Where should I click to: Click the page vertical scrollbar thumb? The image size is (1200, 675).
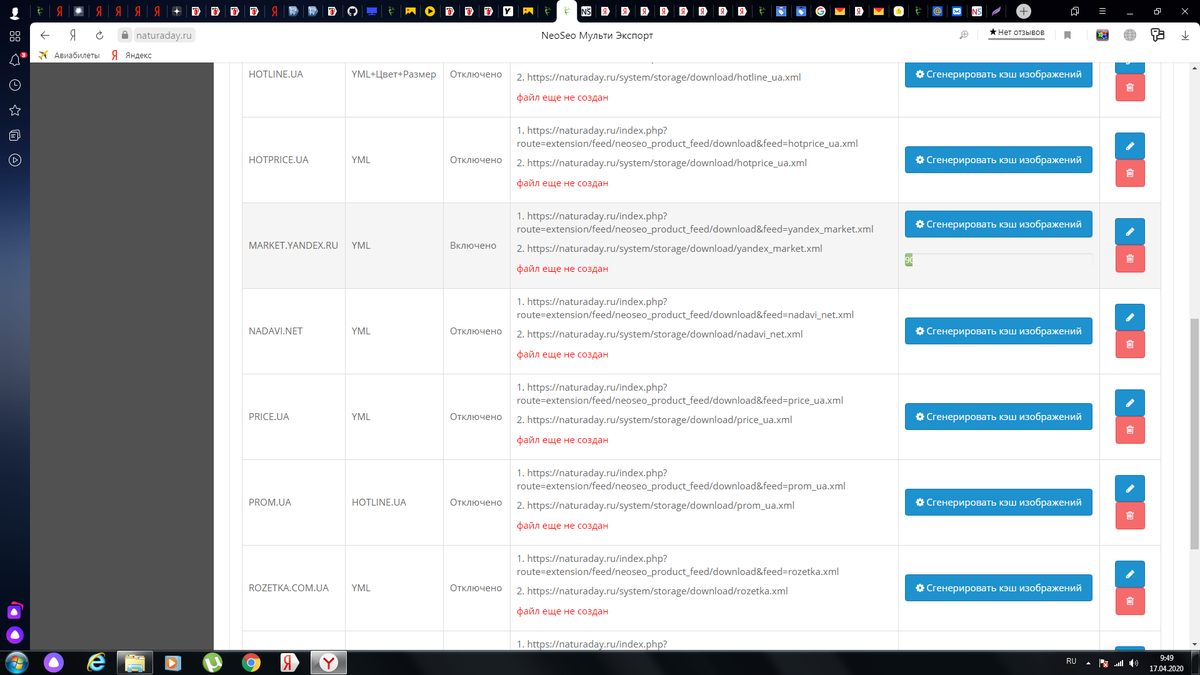1194,433
